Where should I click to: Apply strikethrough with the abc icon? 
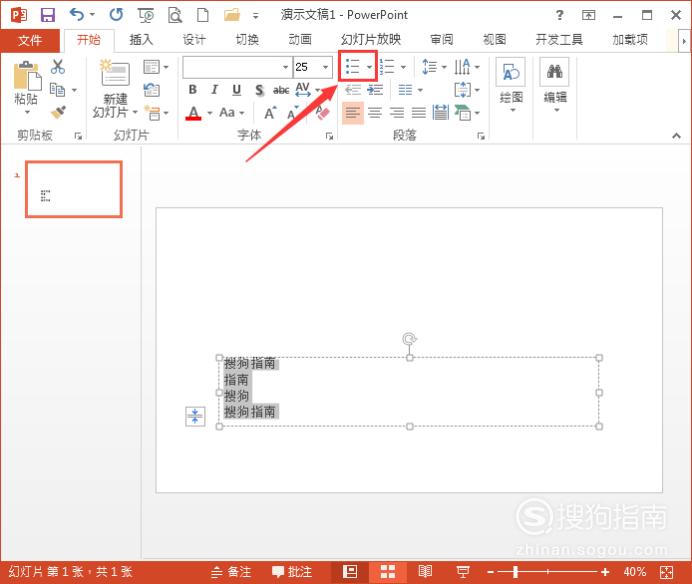tap(281, 90)
